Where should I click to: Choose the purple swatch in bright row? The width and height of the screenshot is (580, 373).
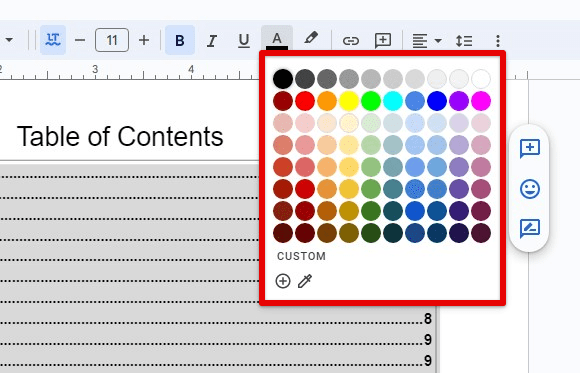459,101
